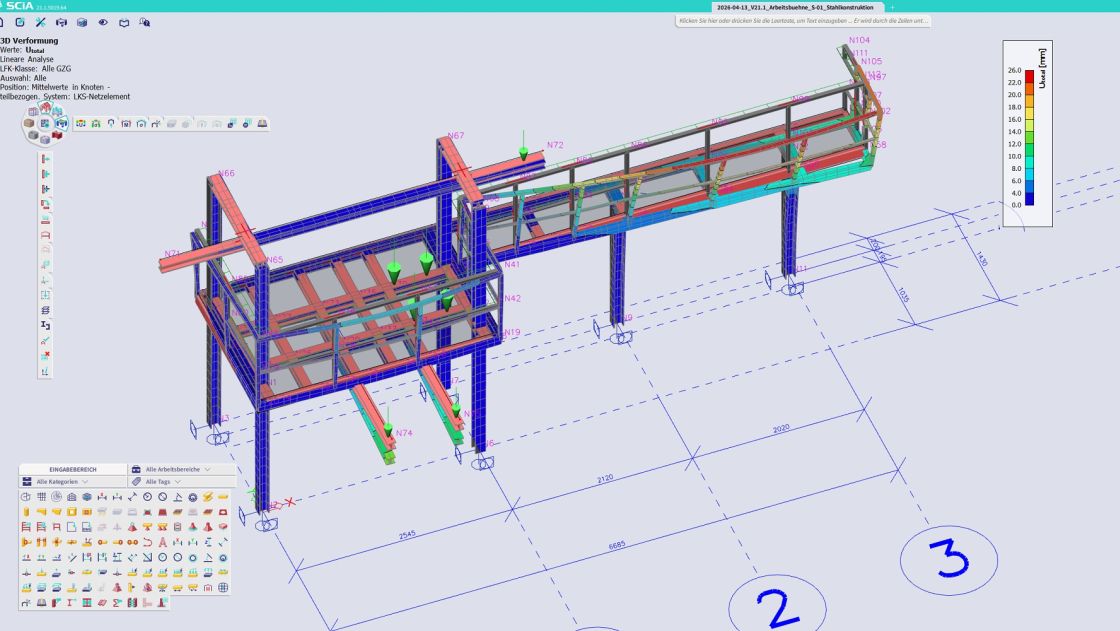This screenshot has height=631, width=1120.
Task: Click the 'LFK-Klasse: Alle GZG' text line
Action: pyautogui.click(x=35, y=69)
